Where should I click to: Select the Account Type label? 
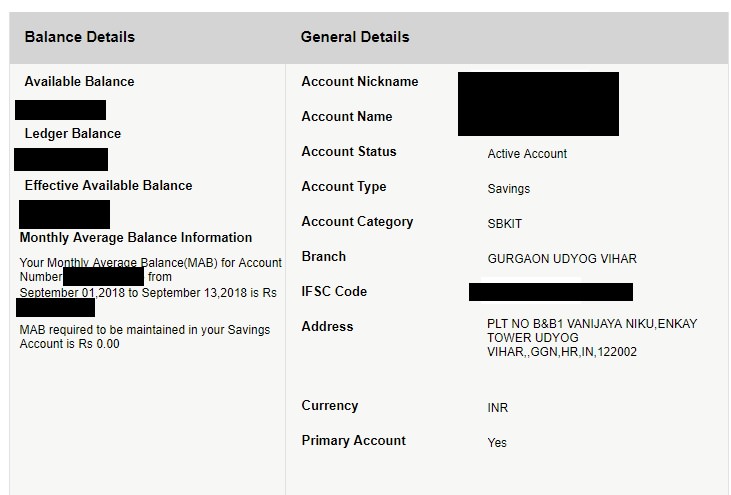click(343, 187)
